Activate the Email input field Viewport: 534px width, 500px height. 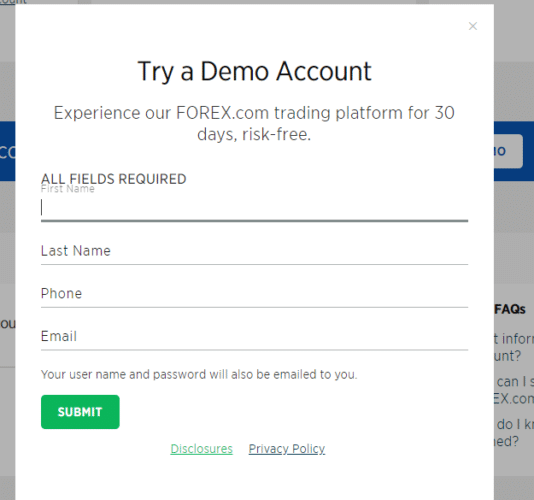[x=254, y=337]
